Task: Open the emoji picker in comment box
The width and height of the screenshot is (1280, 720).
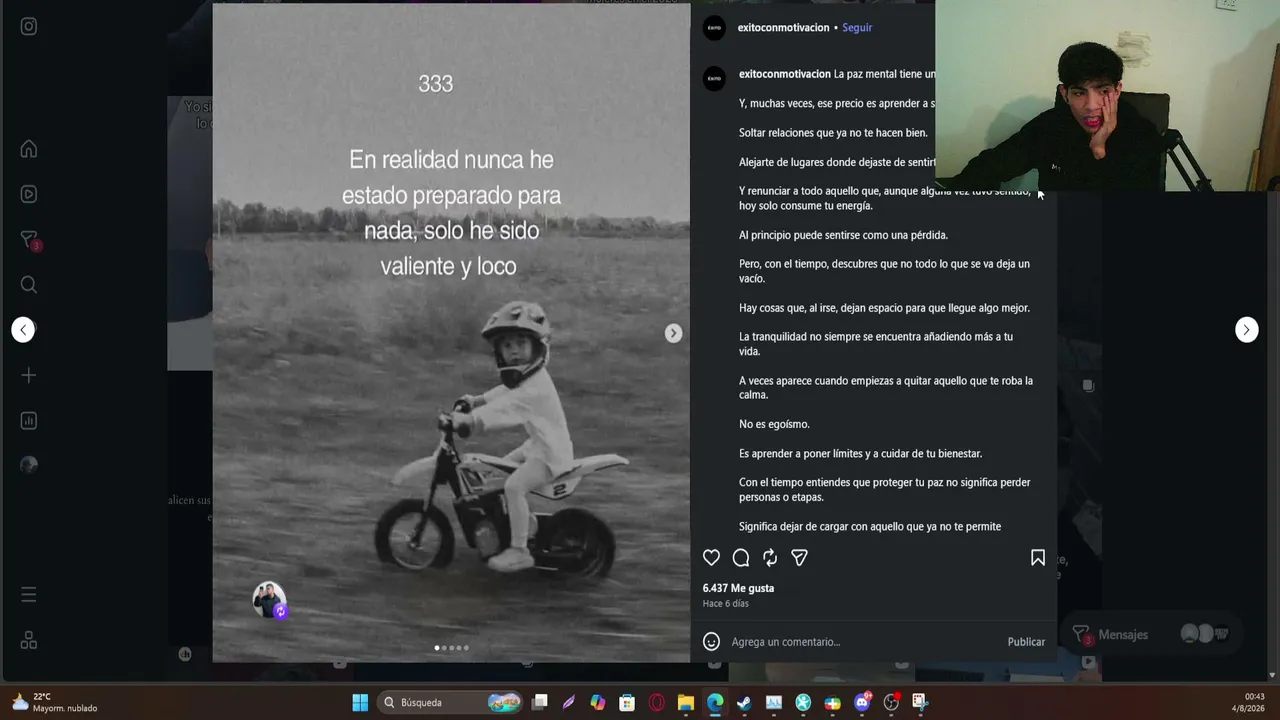Action: pyautogui.click(x=711, y=642)
